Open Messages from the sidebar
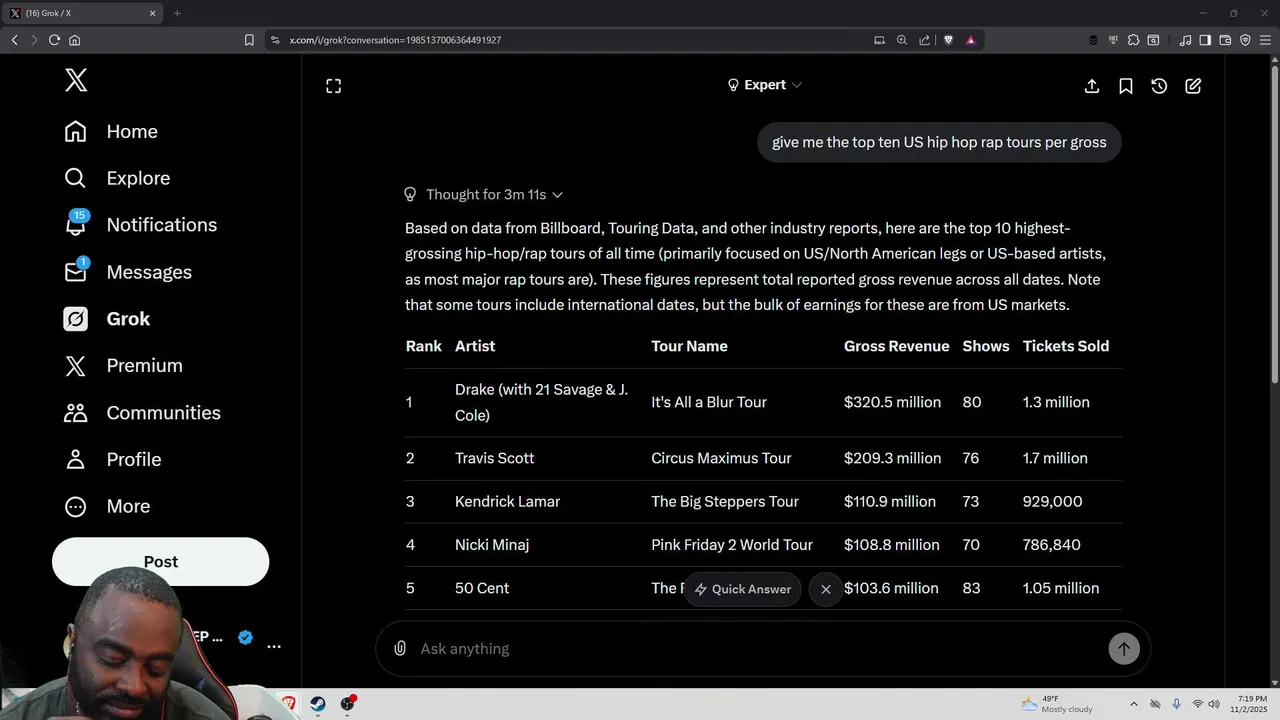 pos(128,272)
